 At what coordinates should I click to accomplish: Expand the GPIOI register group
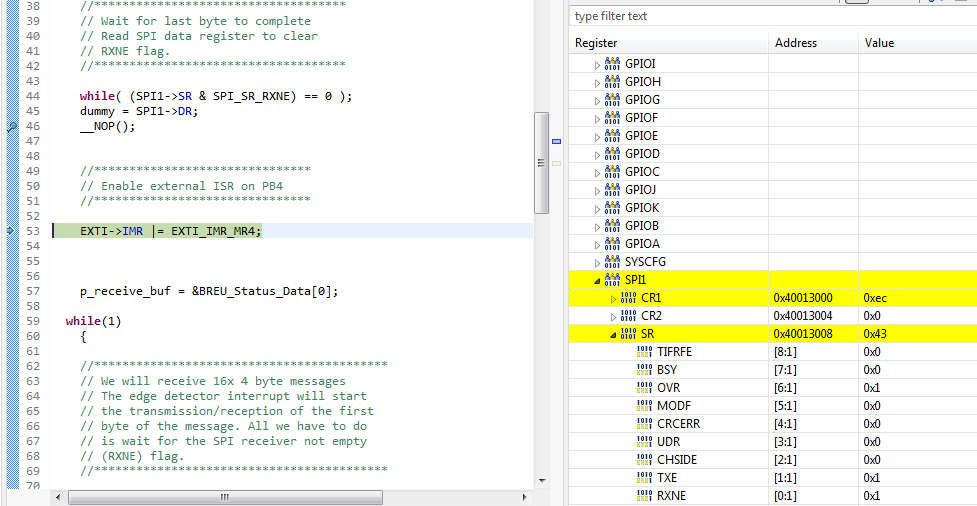tap(597, 64)
